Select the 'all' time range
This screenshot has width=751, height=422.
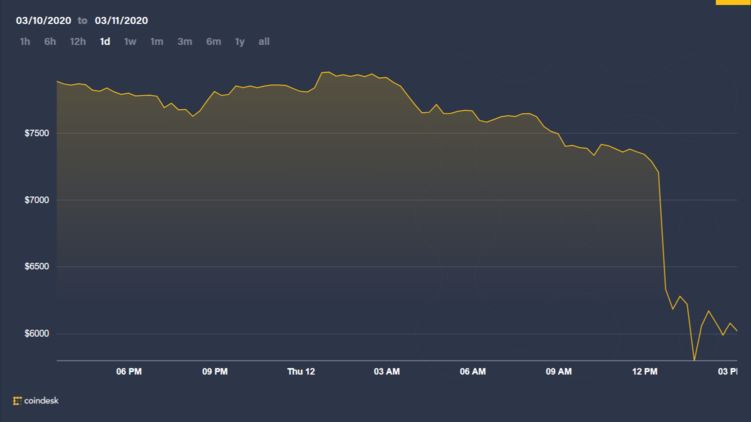click(264, 41)
